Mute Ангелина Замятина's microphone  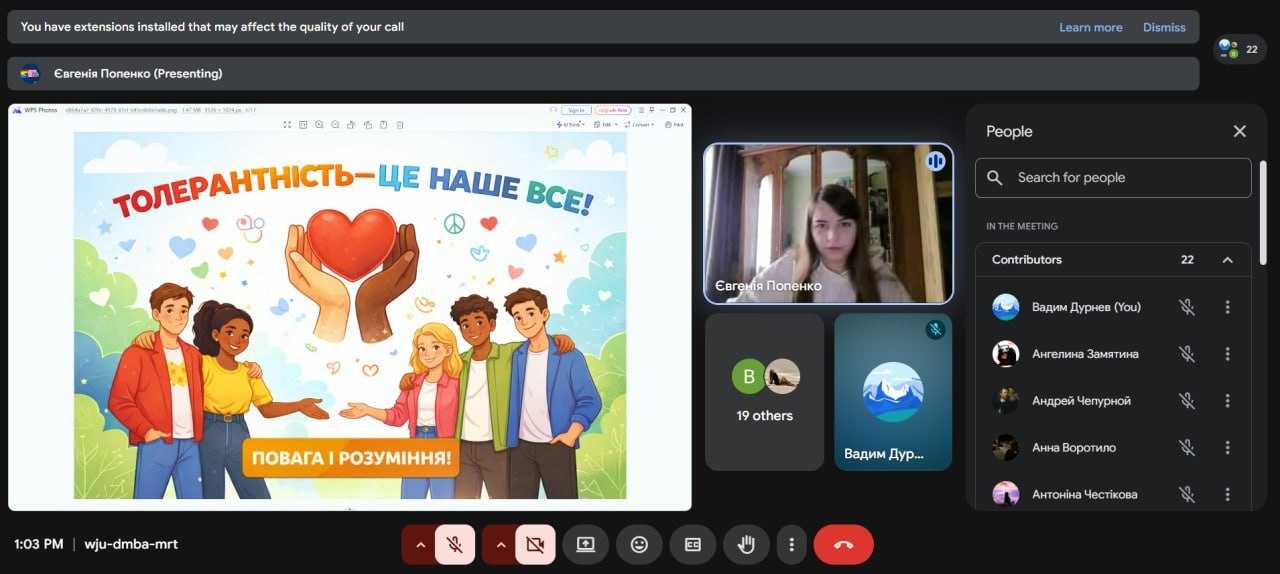pos(1186,354)
